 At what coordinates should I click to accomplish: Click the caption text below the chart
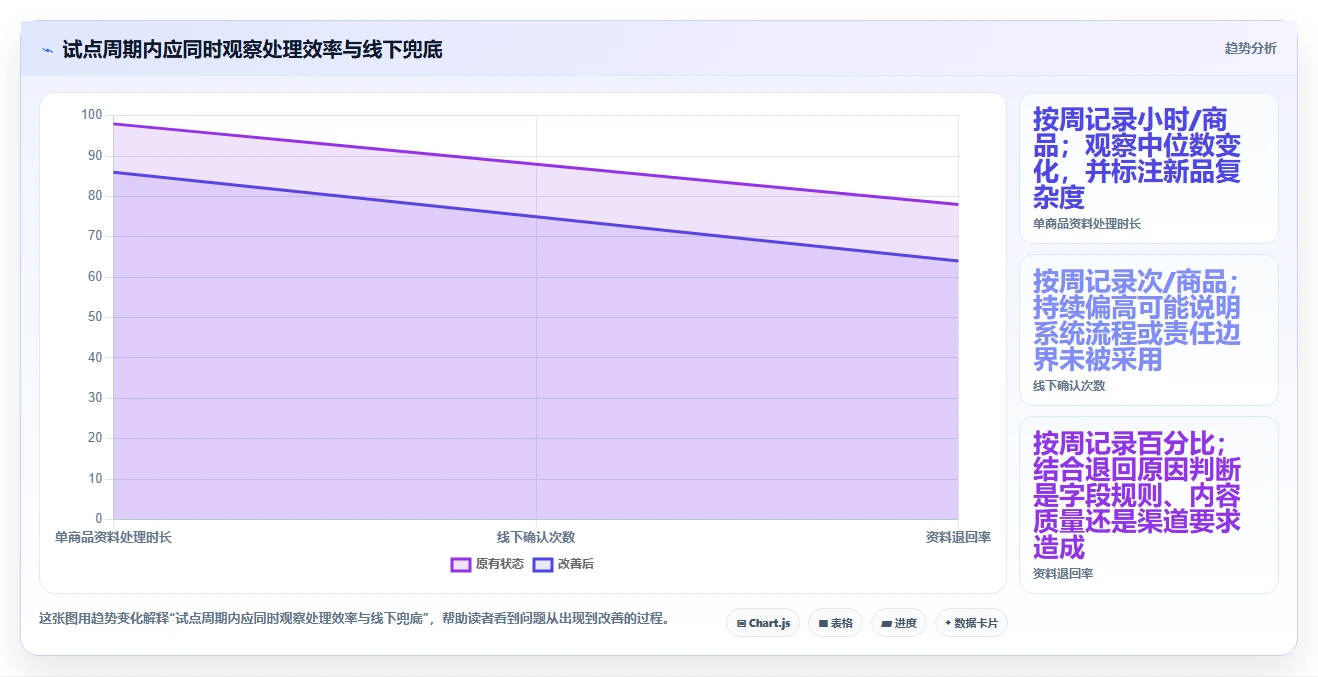(354, 618)
